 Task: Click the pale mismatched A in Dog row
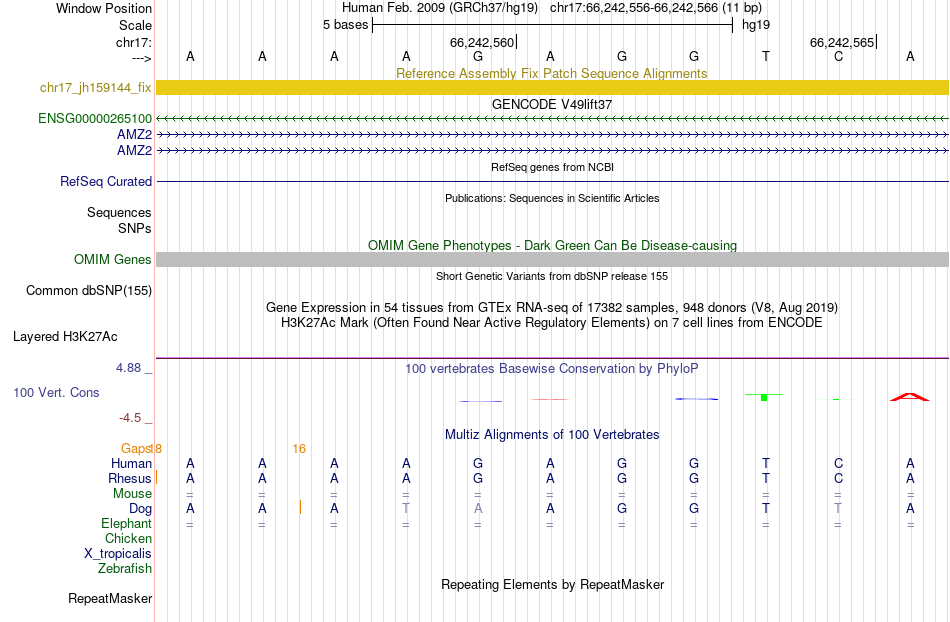(478, 509)
